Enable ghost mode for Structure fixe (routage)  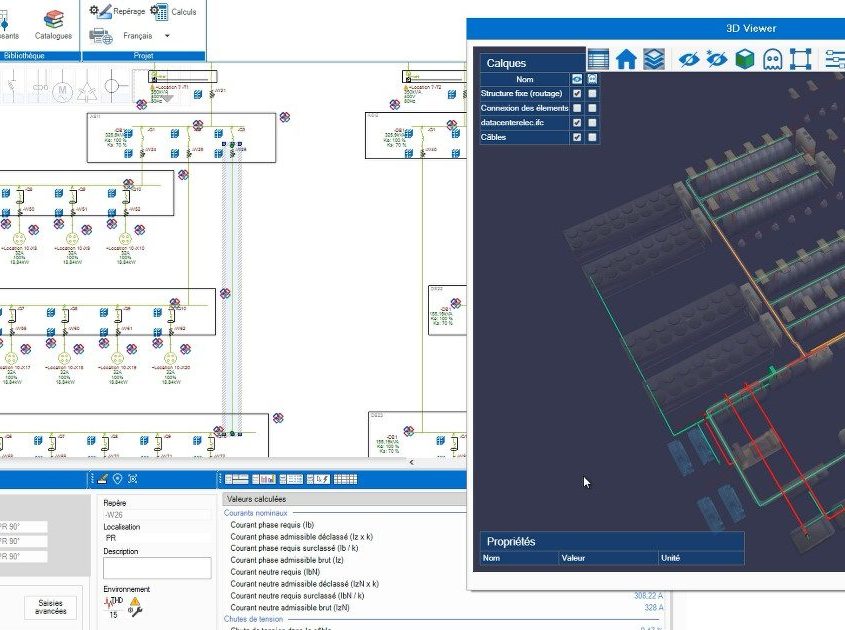[592, 93]
